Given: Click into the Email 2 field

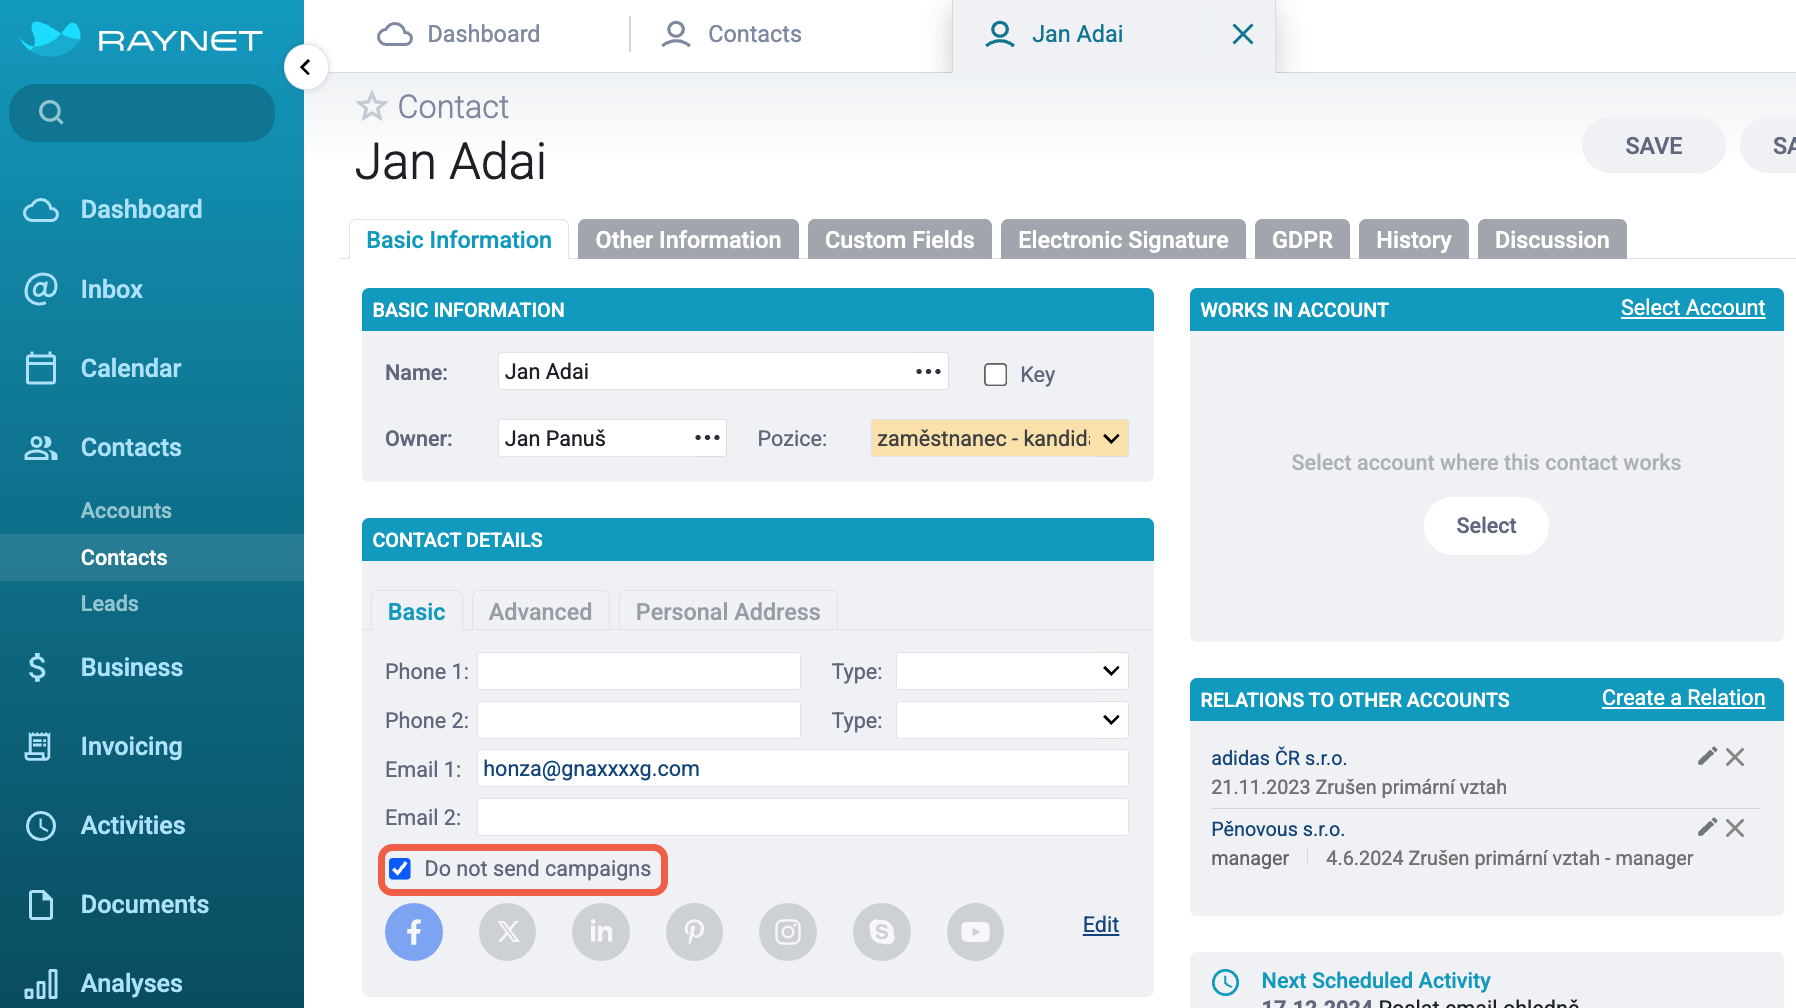Looking at the screenshot, I should tap(803, 817).
